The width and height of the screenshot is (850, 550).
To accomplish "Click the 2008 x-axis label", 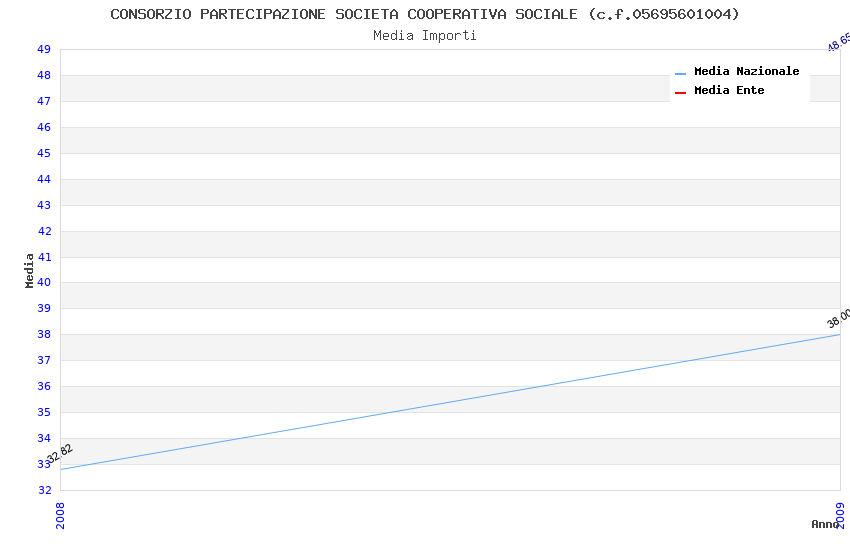I will [60, 515].
